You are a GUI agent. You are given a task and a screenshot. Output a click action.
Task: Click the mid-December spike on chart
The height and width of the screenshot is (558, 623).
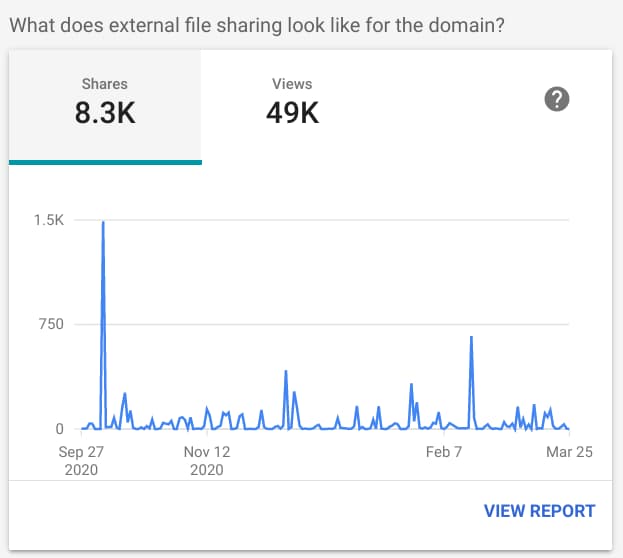(x=286, y=372)
